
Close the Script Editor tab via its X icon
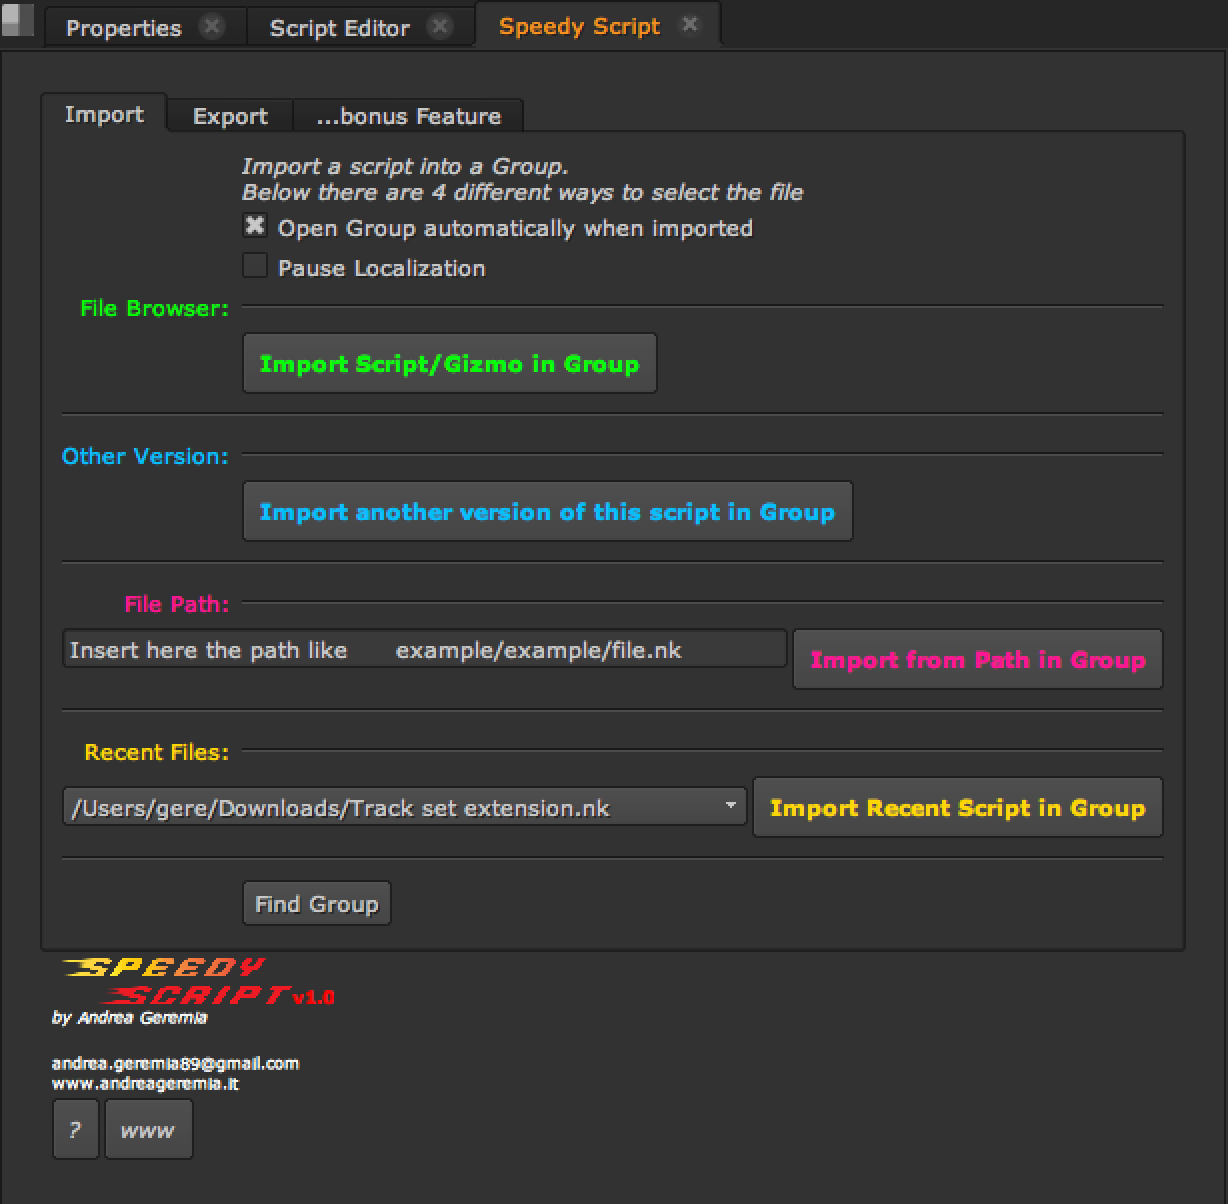coord(440,27)
